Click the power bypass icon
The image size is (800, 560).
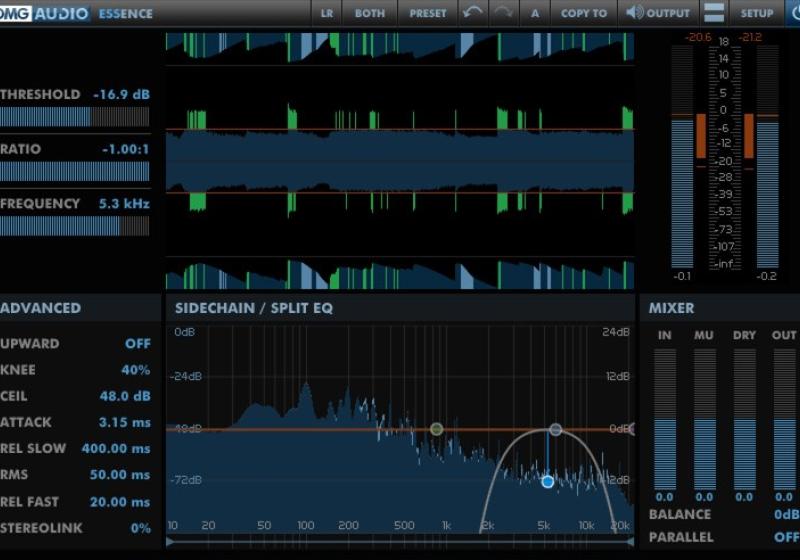coord(791,13)
